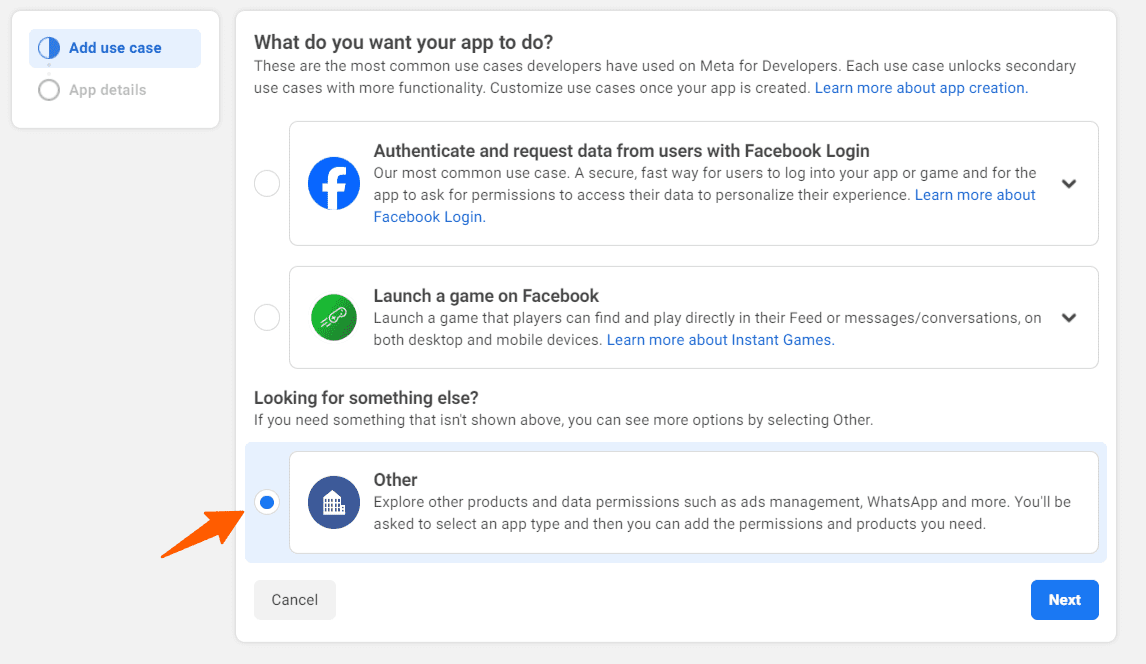Click the green game controller icon
The image size is (1146, 664).
point(334,318)
